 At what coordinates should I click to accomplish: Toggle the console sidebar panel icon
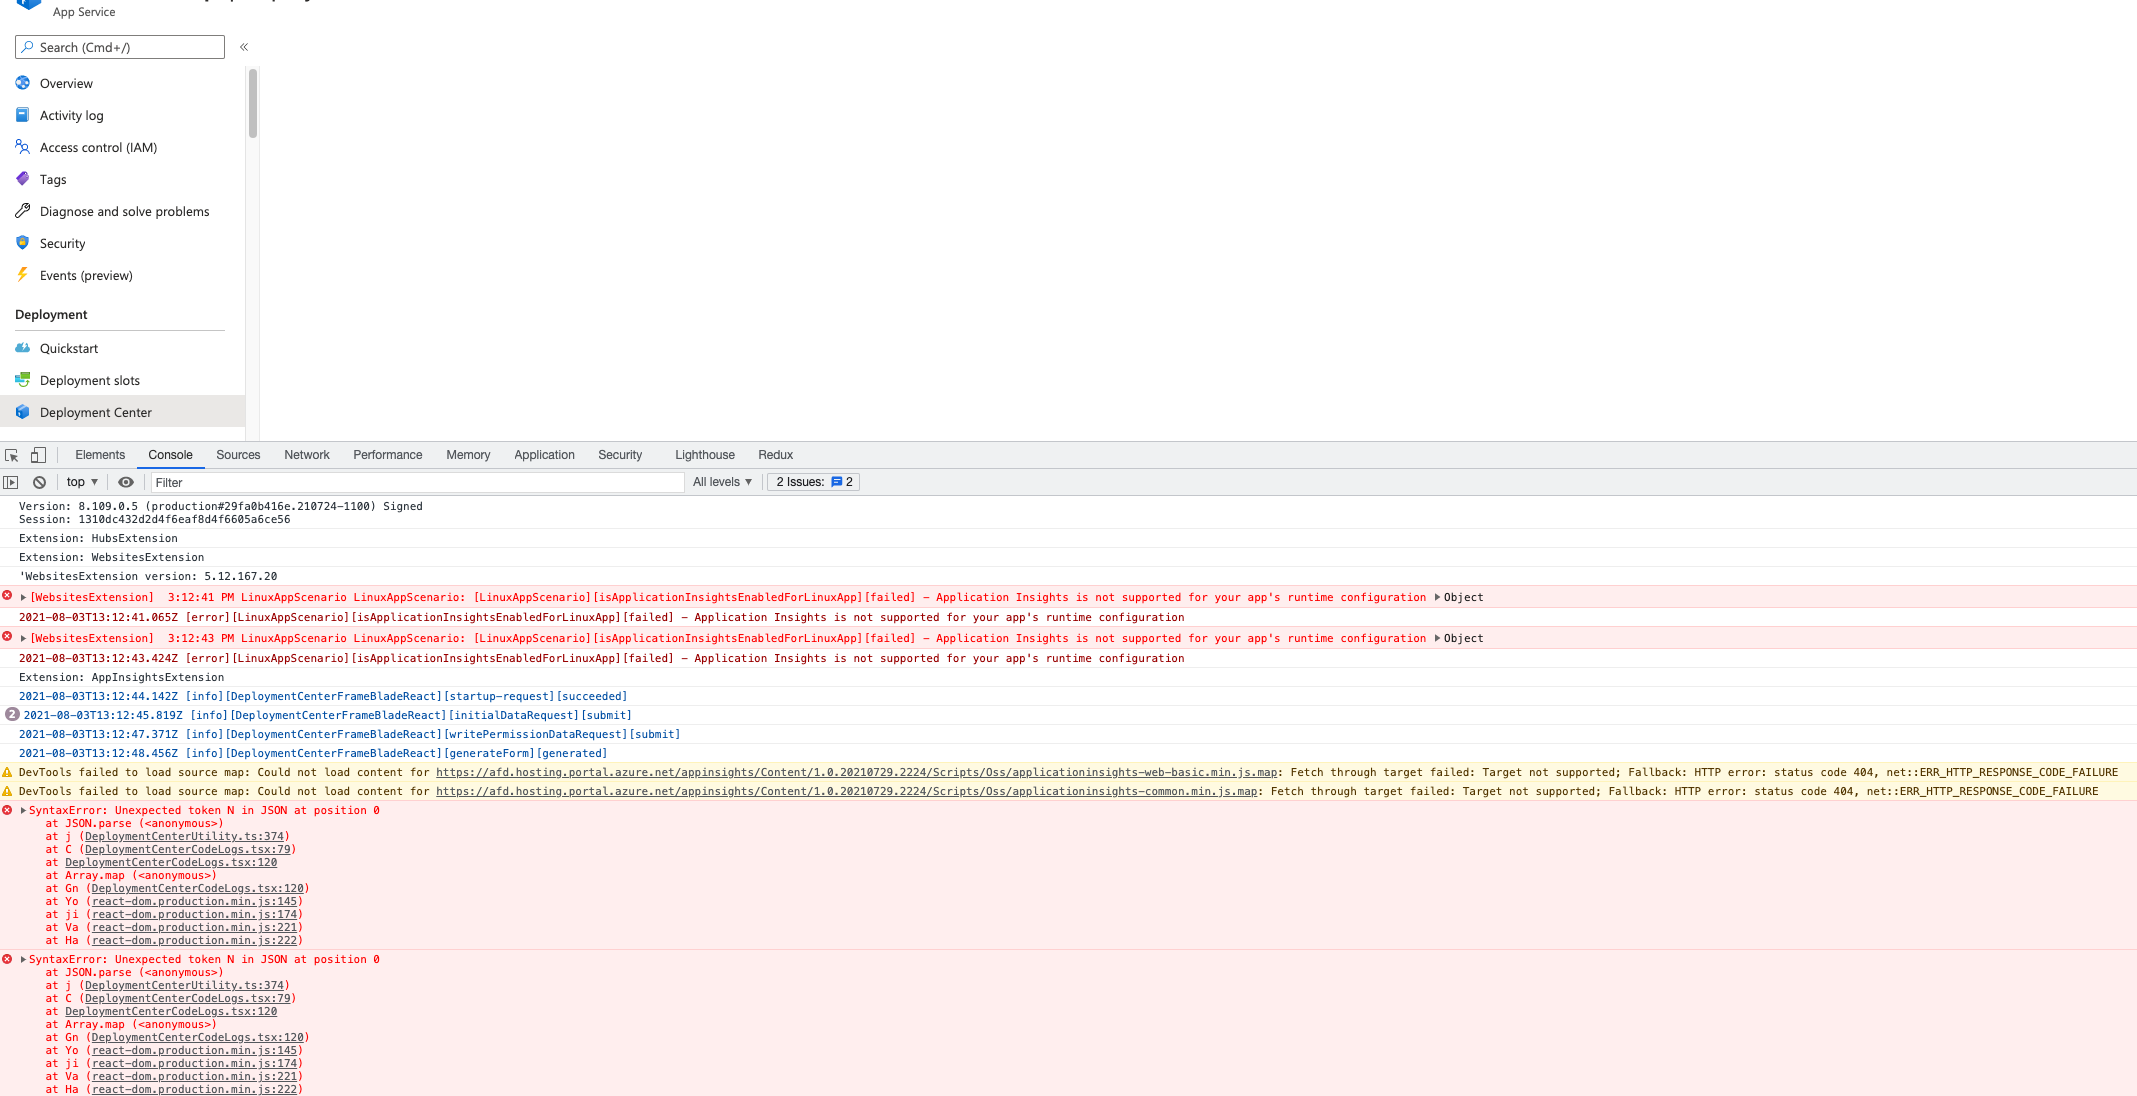pyautogui.click(x=11, y=482)
